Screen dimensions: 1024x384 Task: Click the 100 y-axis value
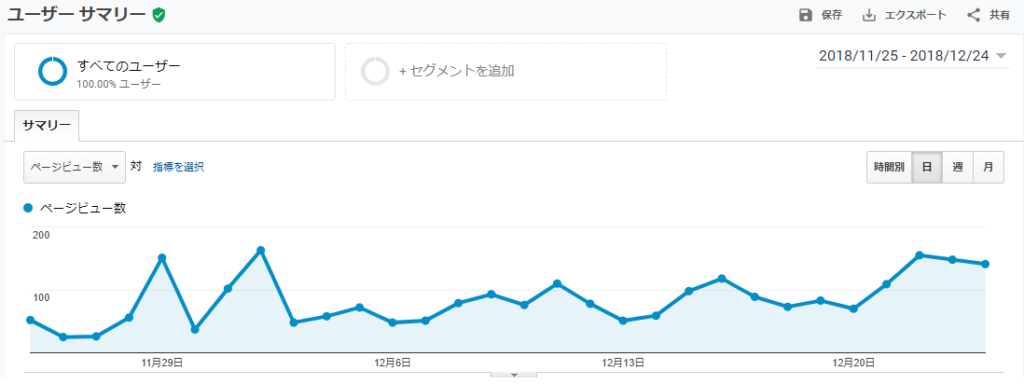[x=41, y=298]
